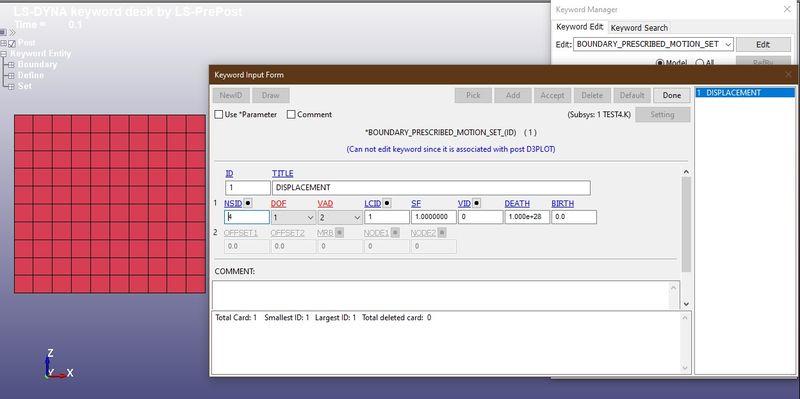The height and width of the screenshot is (399, 800).
Task: Click the VAD field label link
Action: pyautogui.click(x=325, y=203)
